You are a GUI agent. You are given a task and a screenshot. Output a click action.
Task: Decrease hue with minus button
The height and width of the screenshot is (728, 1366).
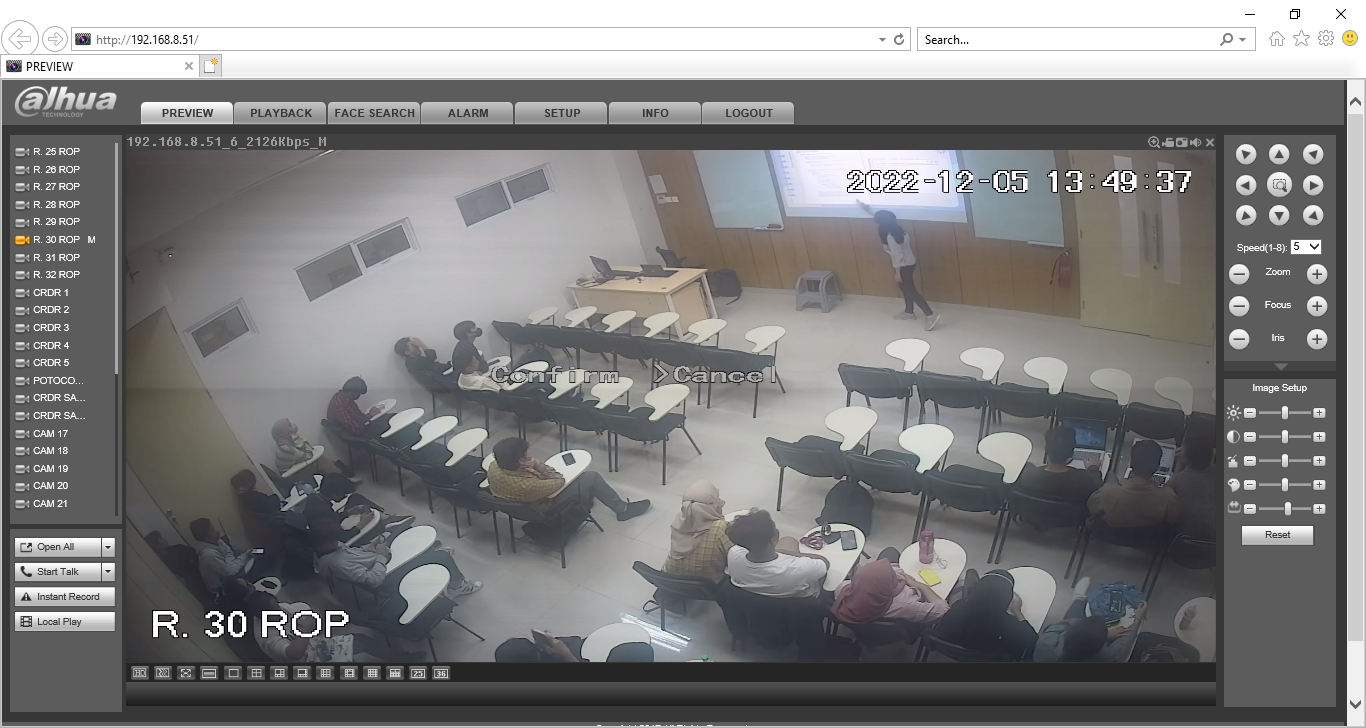(1249, 485)
